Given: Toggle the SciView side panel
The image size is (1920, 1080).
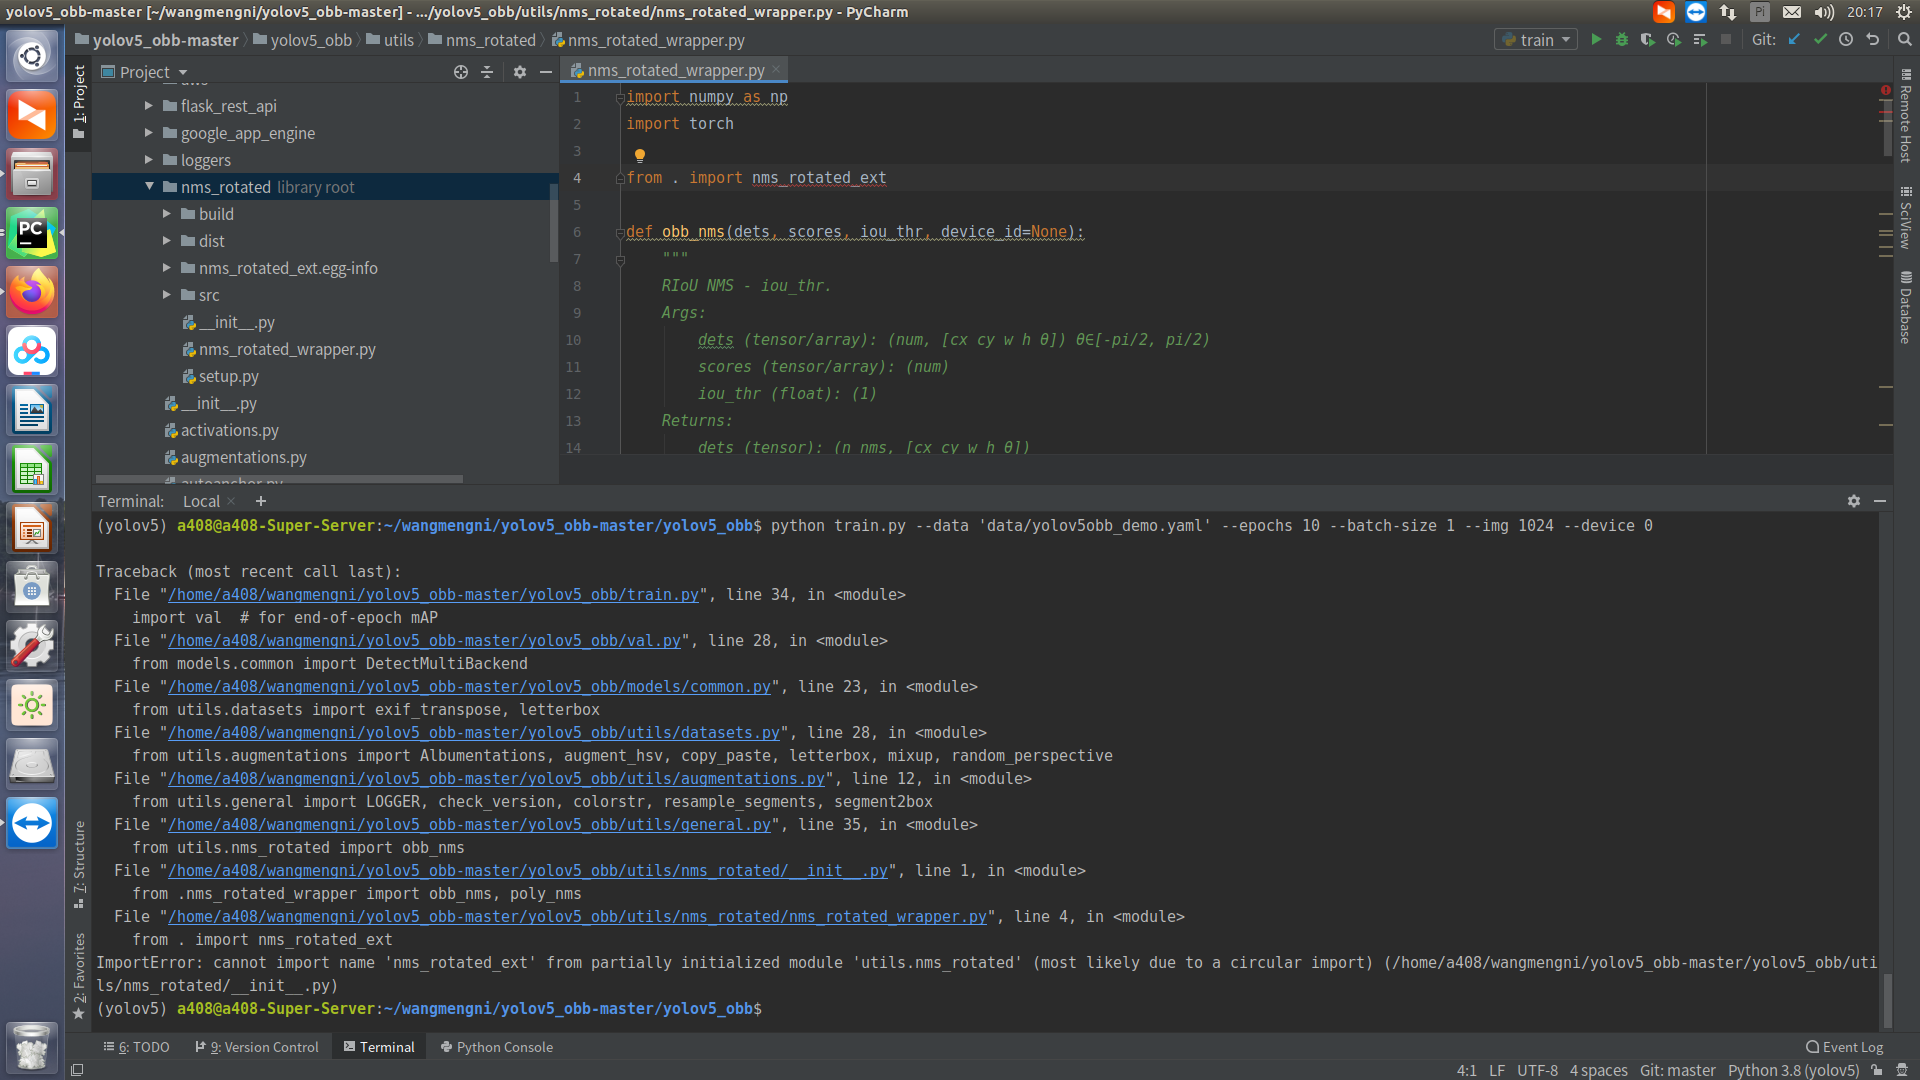Looking at the screenshot, I should 1906,218.
